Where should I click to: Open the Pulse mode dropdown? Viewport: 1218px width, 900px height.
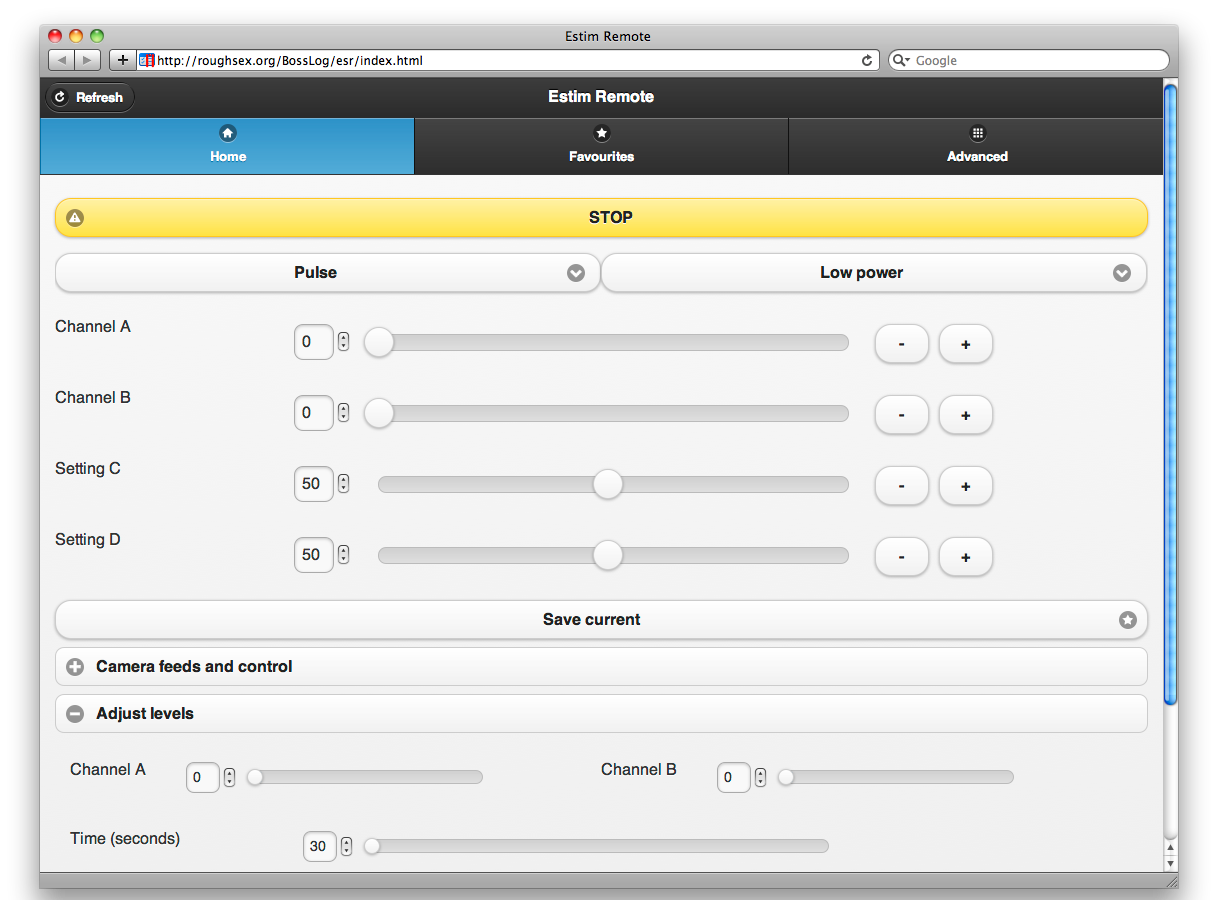(x=327, y=273)
